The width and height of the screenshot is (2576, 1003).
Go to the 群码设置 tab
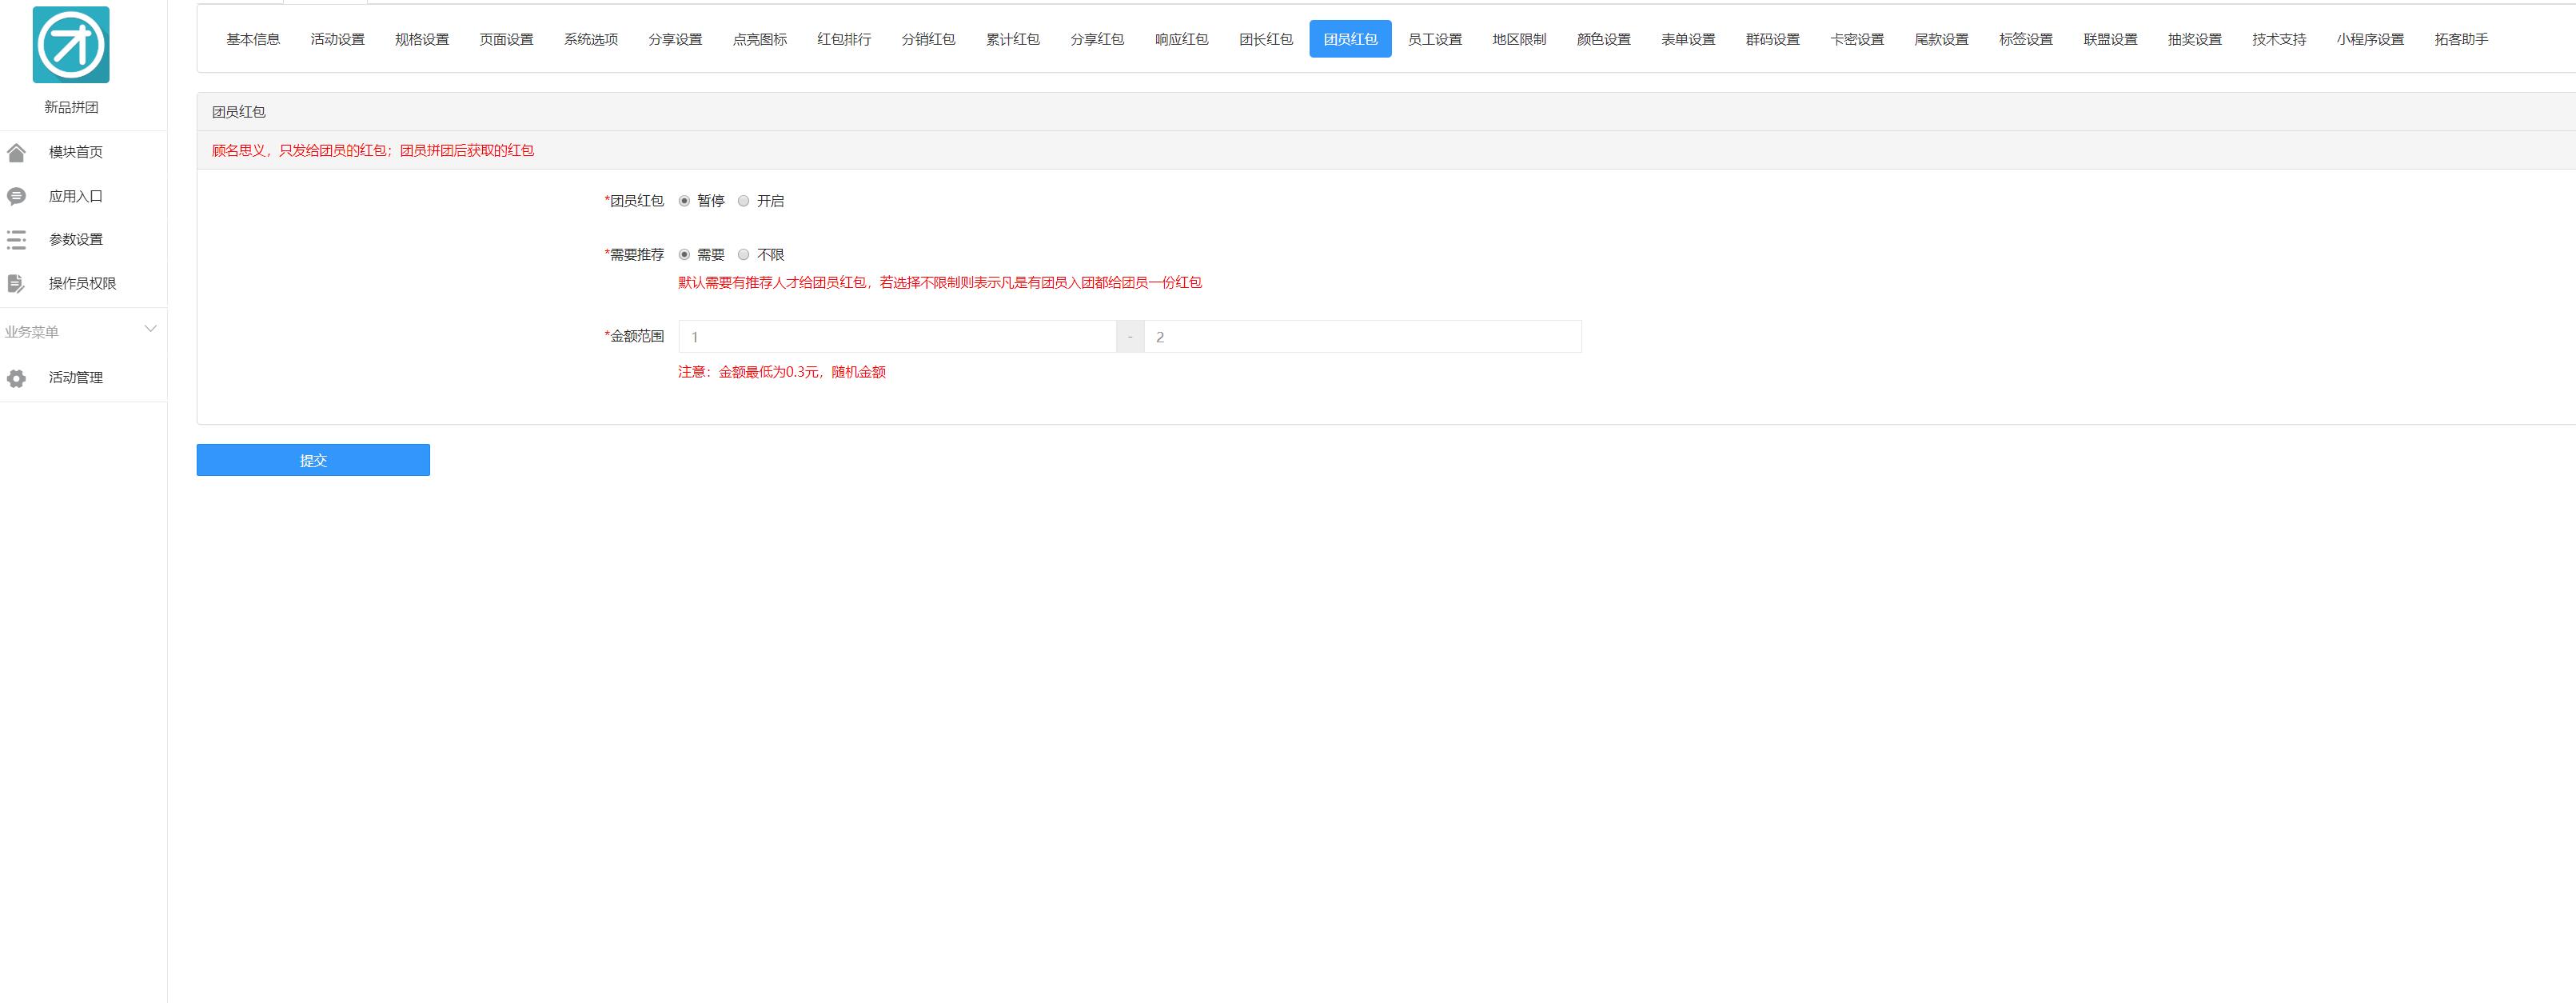pos(1772,39)
